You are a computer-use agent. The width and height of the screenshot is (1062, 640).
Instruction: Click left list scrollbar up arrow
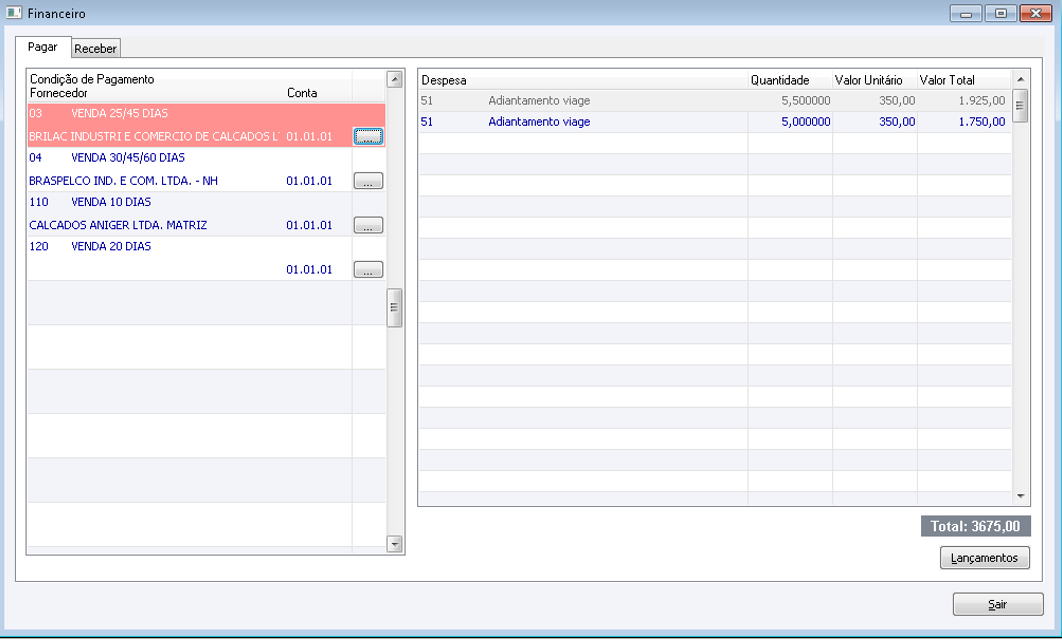[x=394, y=79]
